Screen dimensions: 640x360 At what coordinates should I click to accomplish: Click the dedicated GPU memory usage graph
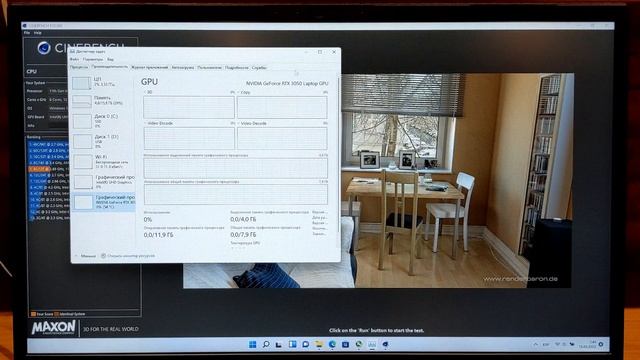point(236,168)
